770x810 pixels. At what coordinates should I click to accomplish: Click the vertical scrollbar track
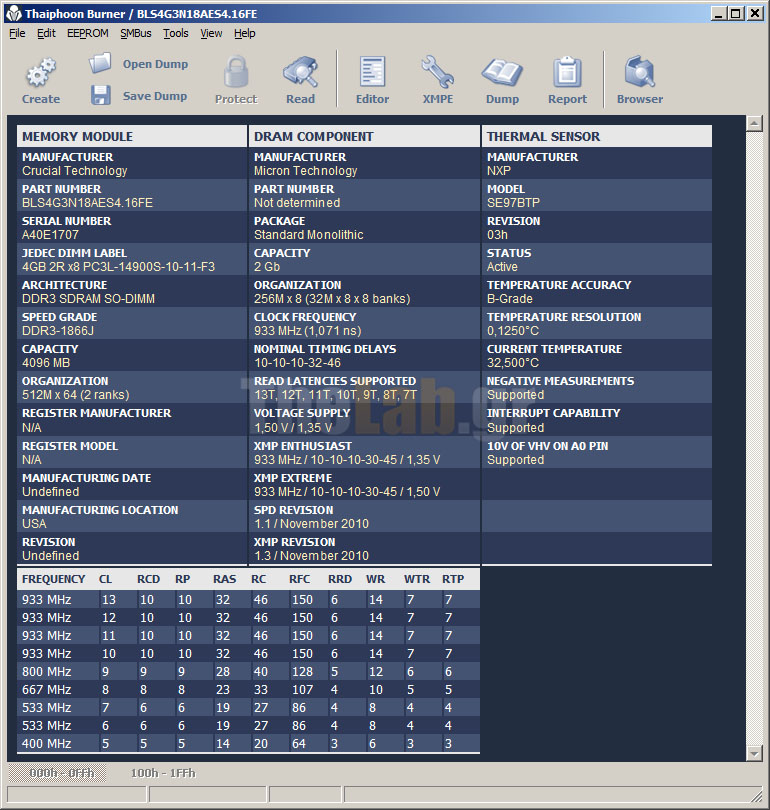tap(755, 439)
